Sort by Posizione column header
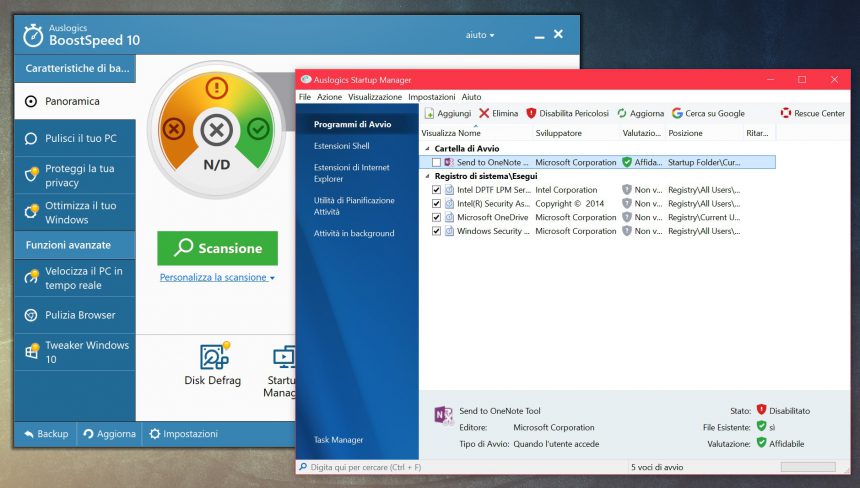The width and height of the screenshot is (860, 488). 704,133
